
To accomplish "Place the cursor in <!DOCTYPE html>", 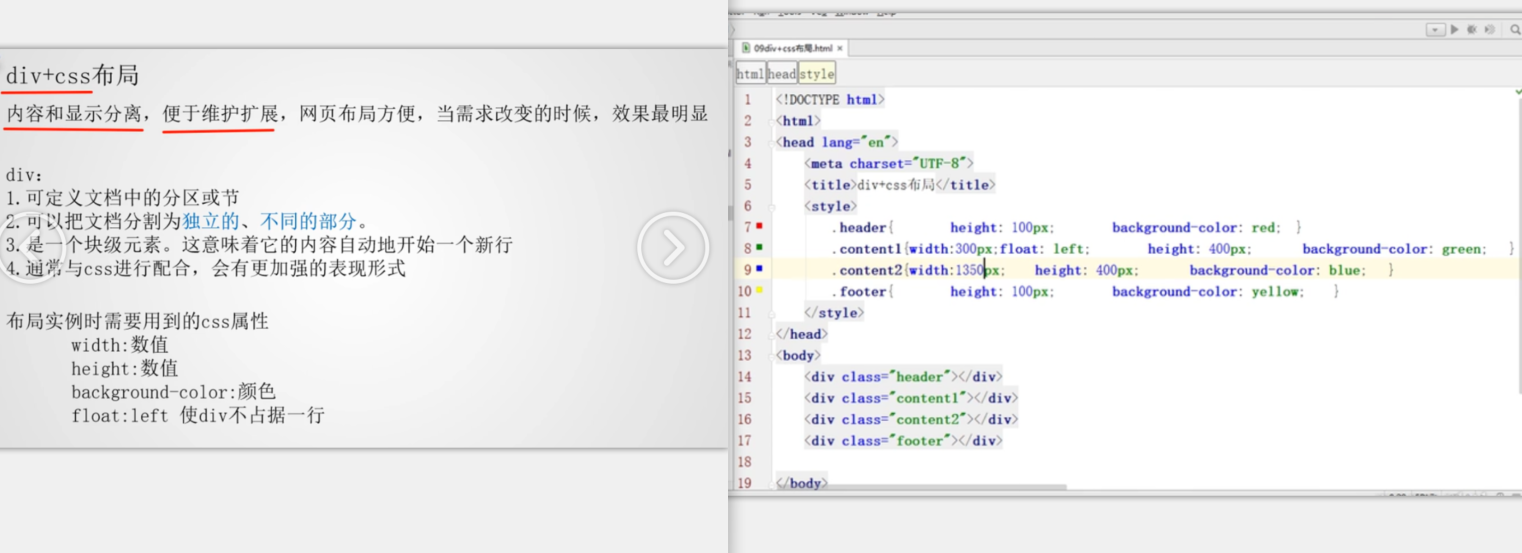I will (831, 100).
